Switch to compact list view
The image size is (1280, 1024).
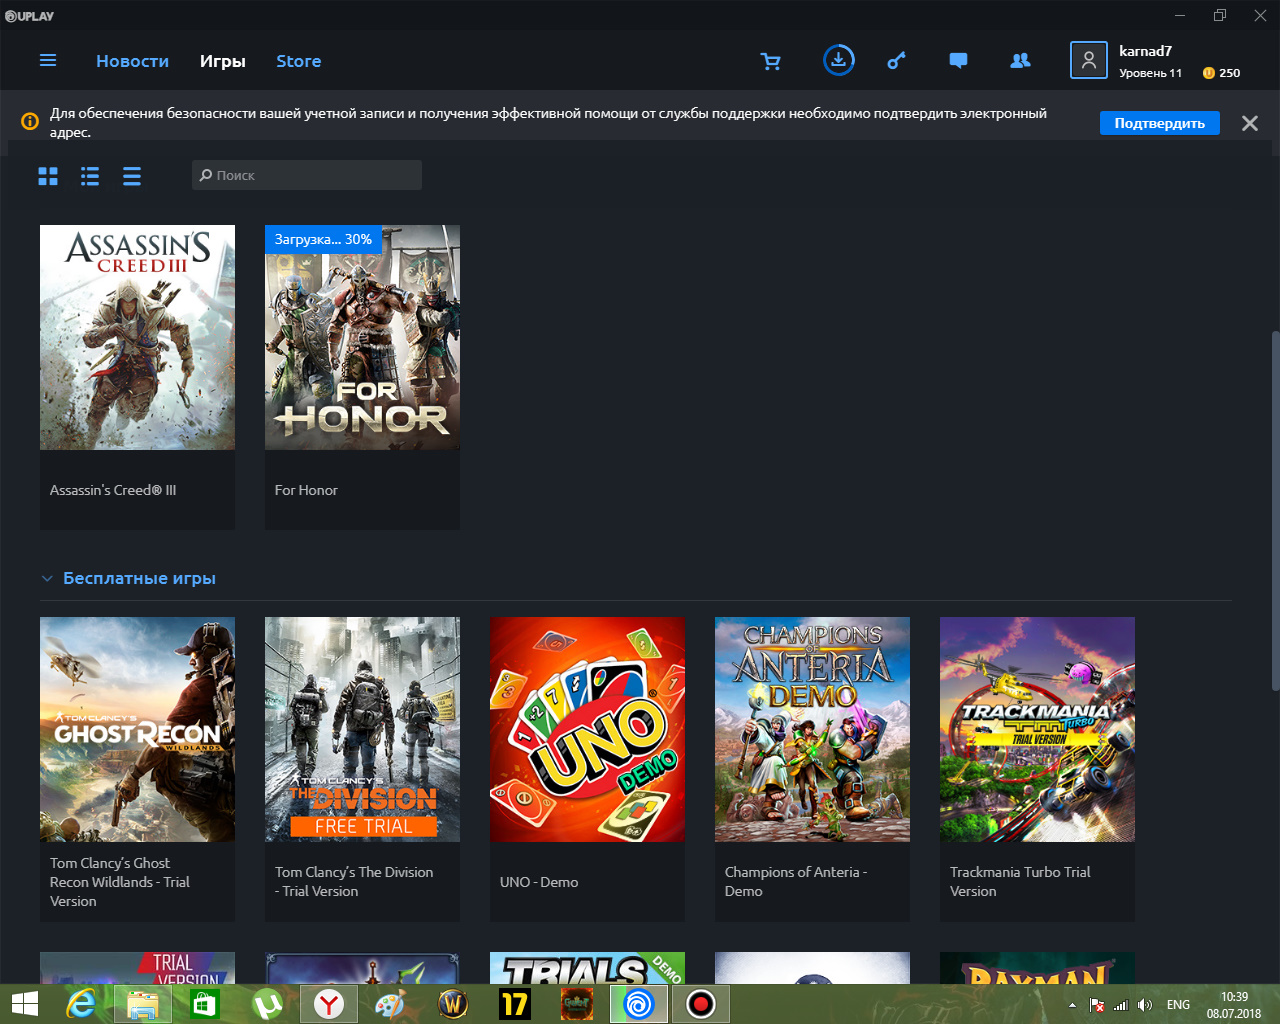(x=132, y=176)
